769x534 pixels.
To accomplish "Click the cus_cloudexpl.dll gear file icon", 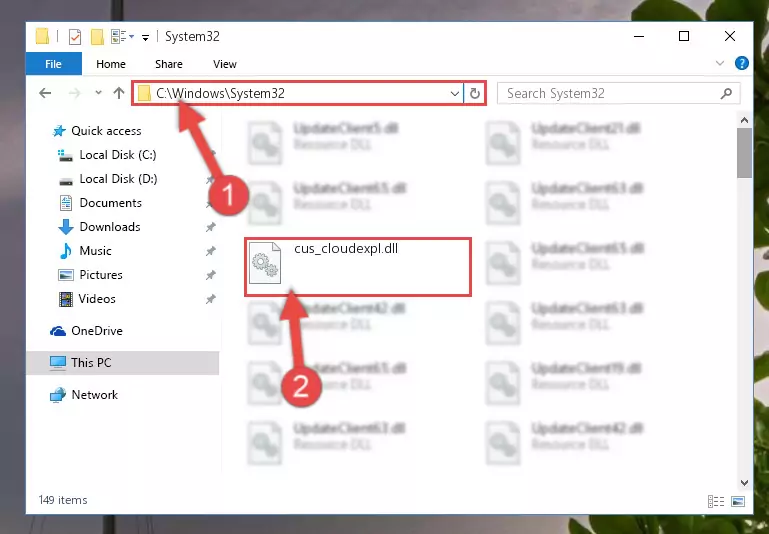I will 265,263.
